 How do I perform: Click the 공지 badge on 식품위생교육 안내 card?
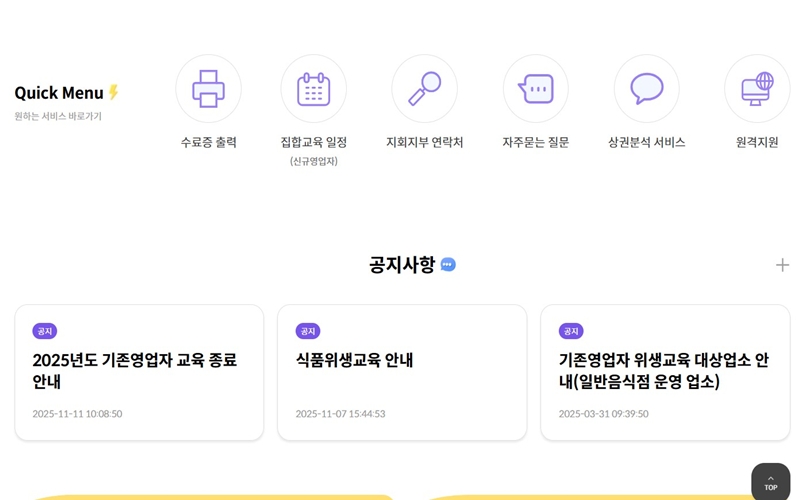308,331
